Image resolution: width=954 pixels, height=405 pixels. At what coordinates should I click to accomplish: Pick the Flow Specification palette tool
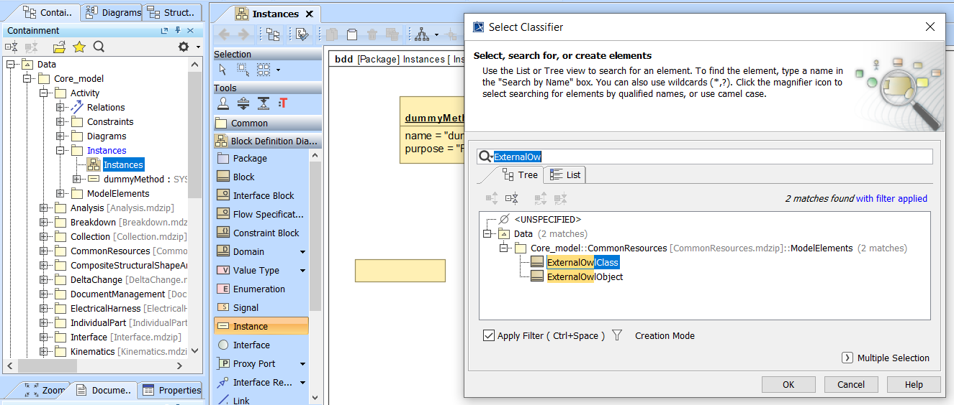coord(267,214)
